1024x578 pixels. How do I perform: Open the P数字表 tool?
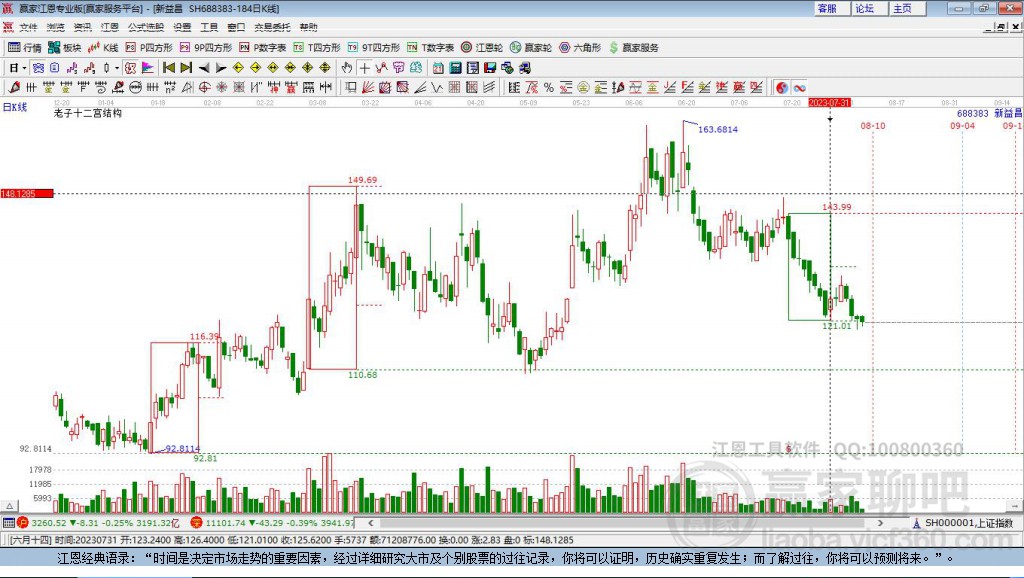263,48
